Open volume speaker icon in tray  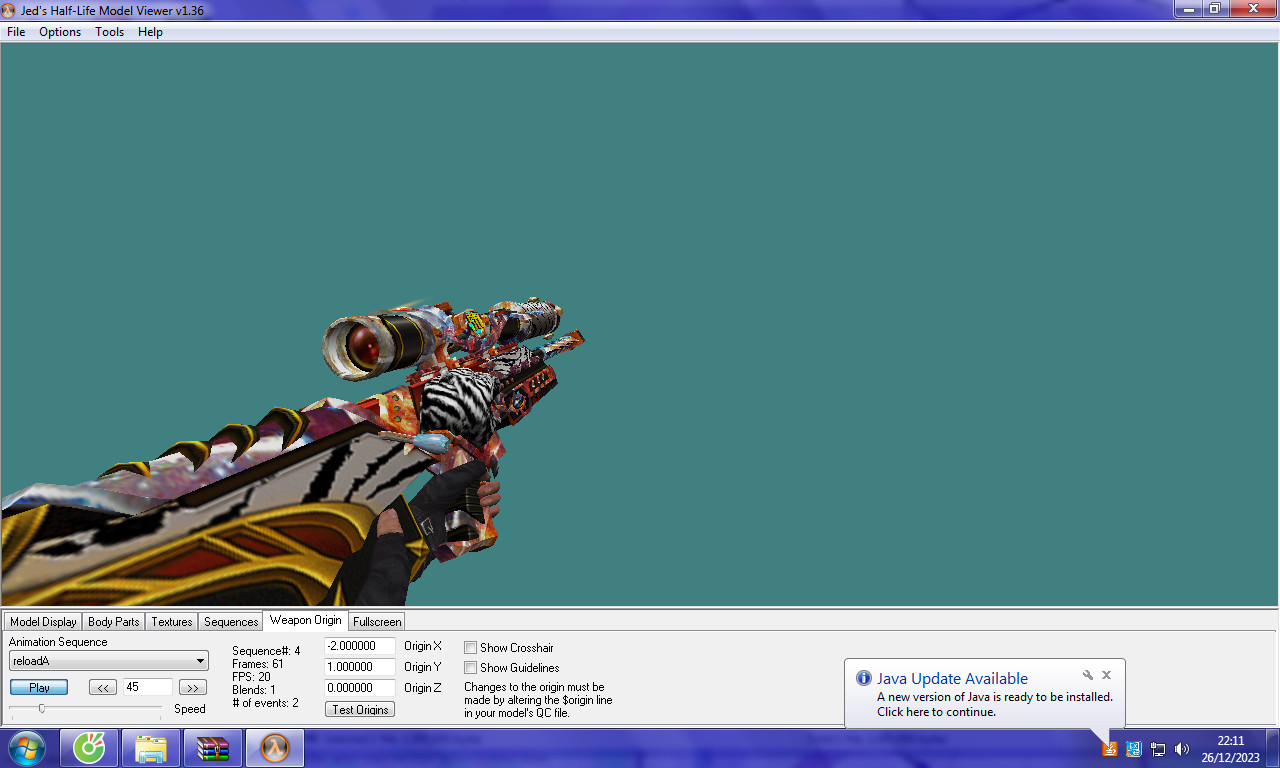click(x=1181, y=749)
